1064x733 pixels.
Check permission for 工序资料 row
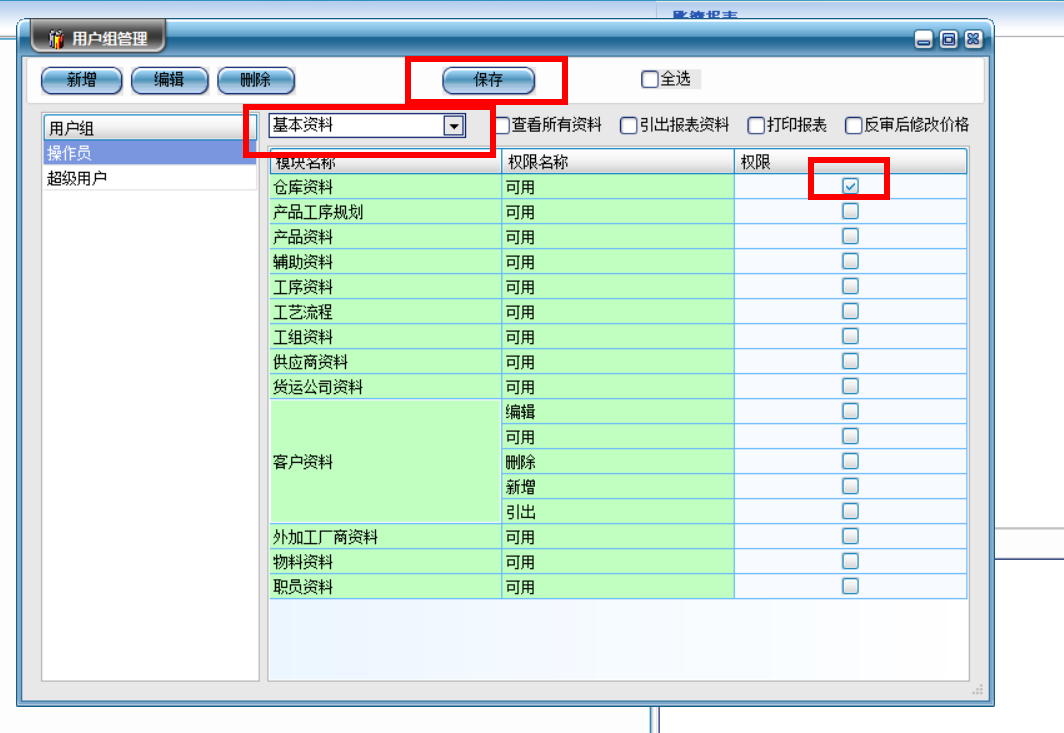pos(850,286)
